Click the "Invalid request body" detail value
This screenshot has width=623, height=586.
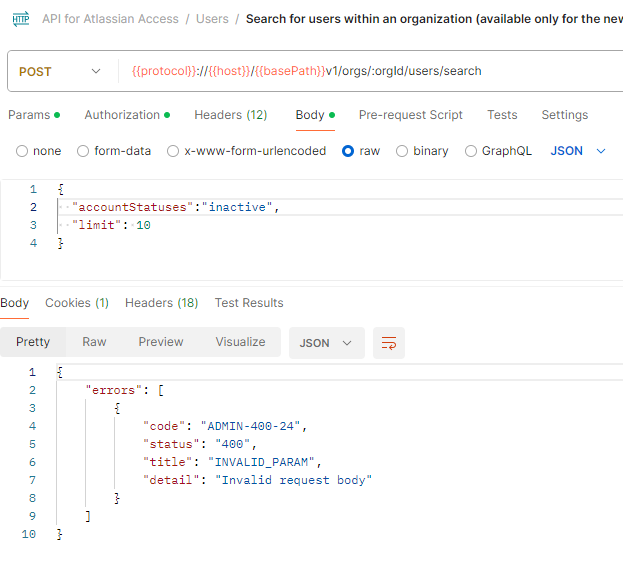tap(293, 480)
